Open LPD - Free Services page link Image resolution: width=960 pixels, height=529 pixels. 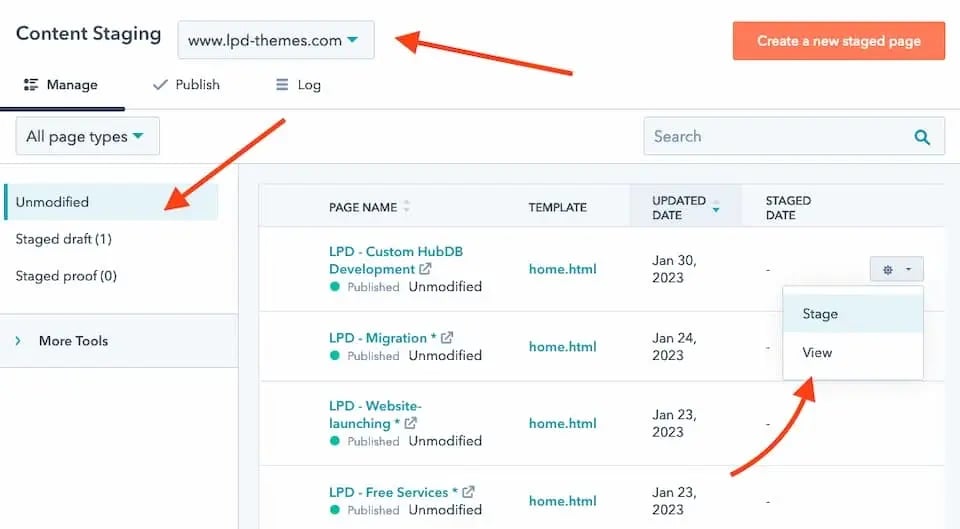coord(393,492)
